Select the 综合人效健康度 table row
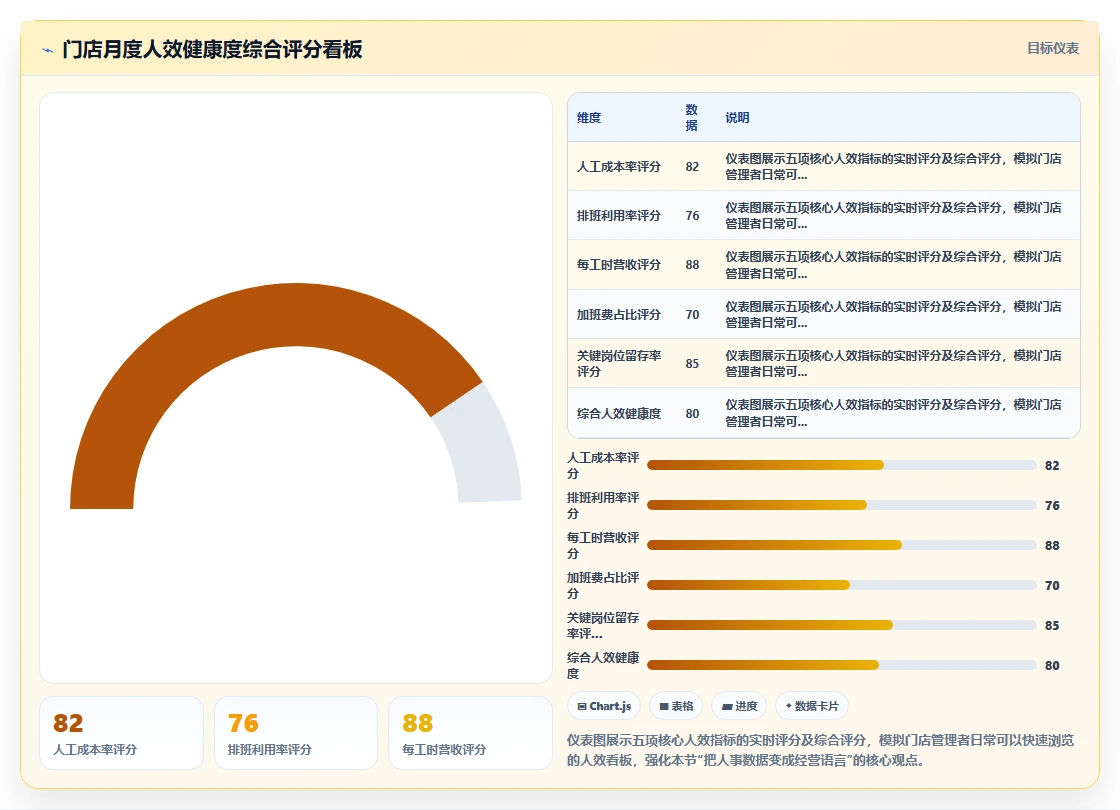Image resolution: width=1120 pixels, height=810 pixels. [x=824, y=413]
